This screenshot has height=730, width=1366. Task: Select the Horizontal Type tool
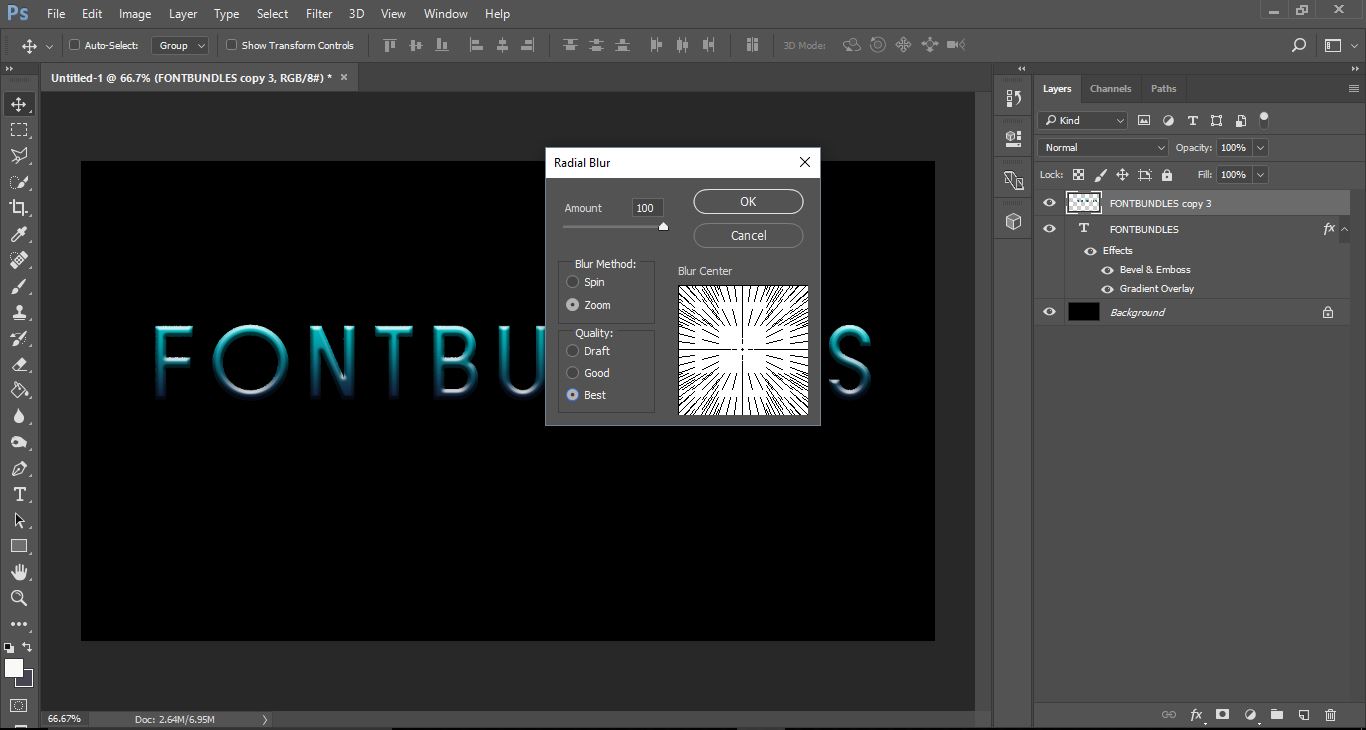pyautogui.click(x=19, y=494)
